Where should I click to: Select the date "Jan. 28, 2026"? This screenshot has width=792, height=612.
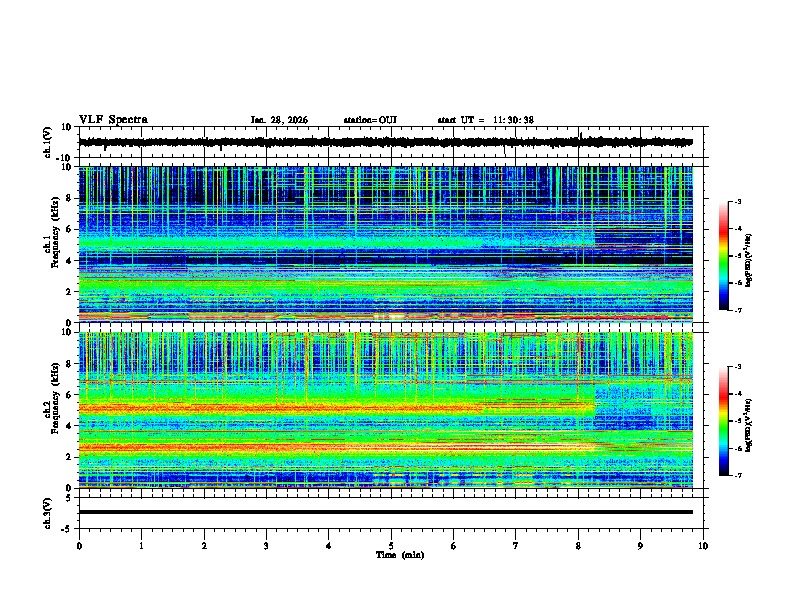coord(279,120)
